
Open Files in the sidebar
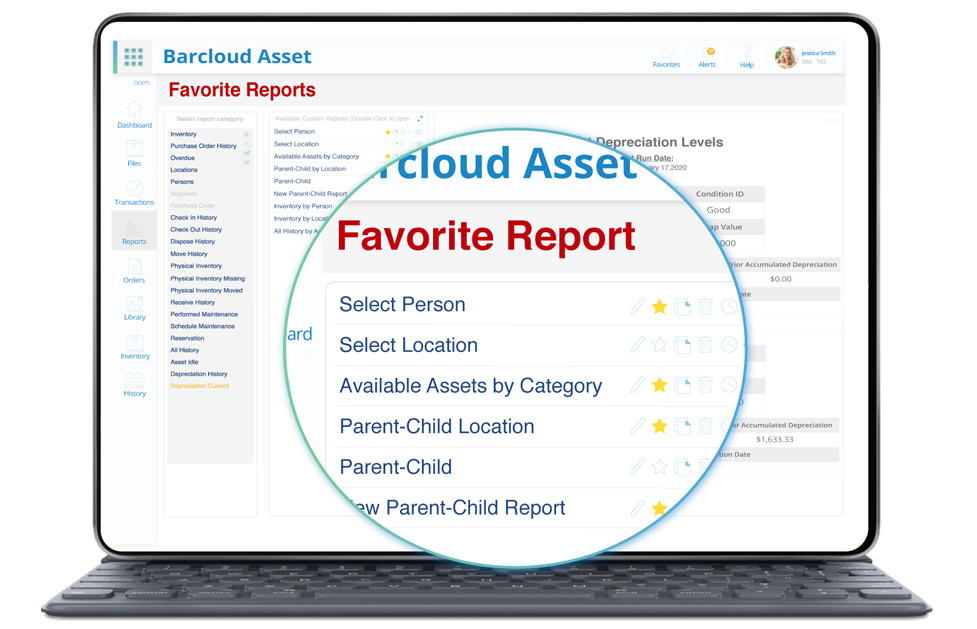pos(134,153)
